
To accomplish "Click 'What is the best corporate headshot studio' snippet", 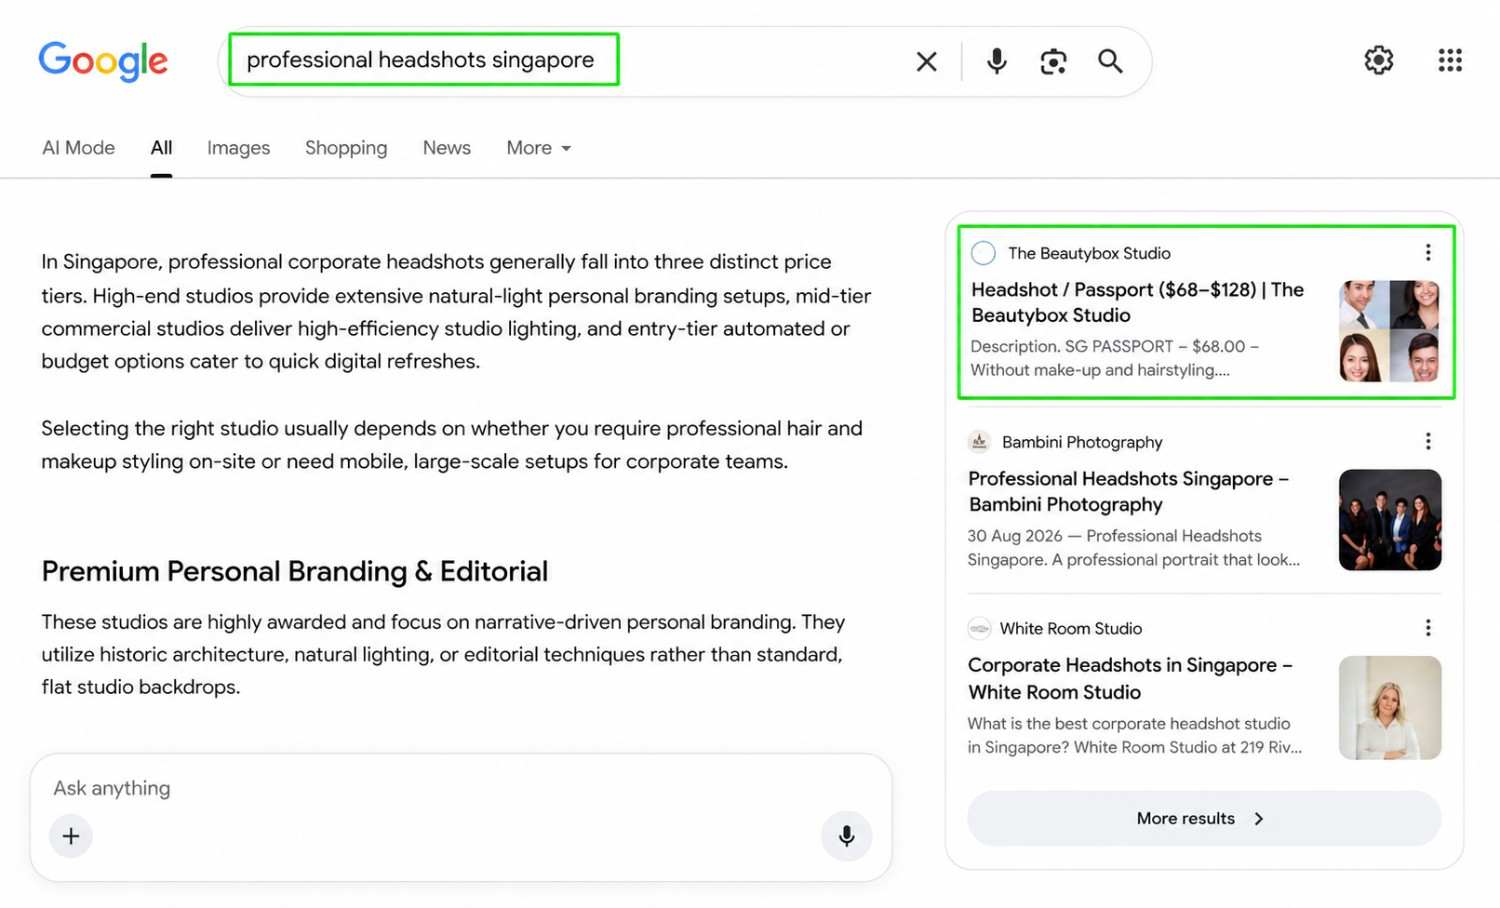I will click(x=1135, y=735).
